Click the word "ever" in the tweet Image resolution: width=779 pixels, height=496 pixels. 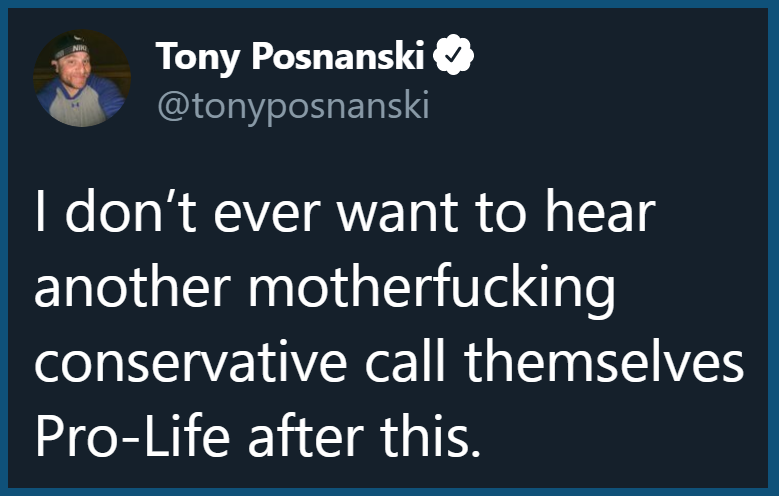(x=267, y=214)
